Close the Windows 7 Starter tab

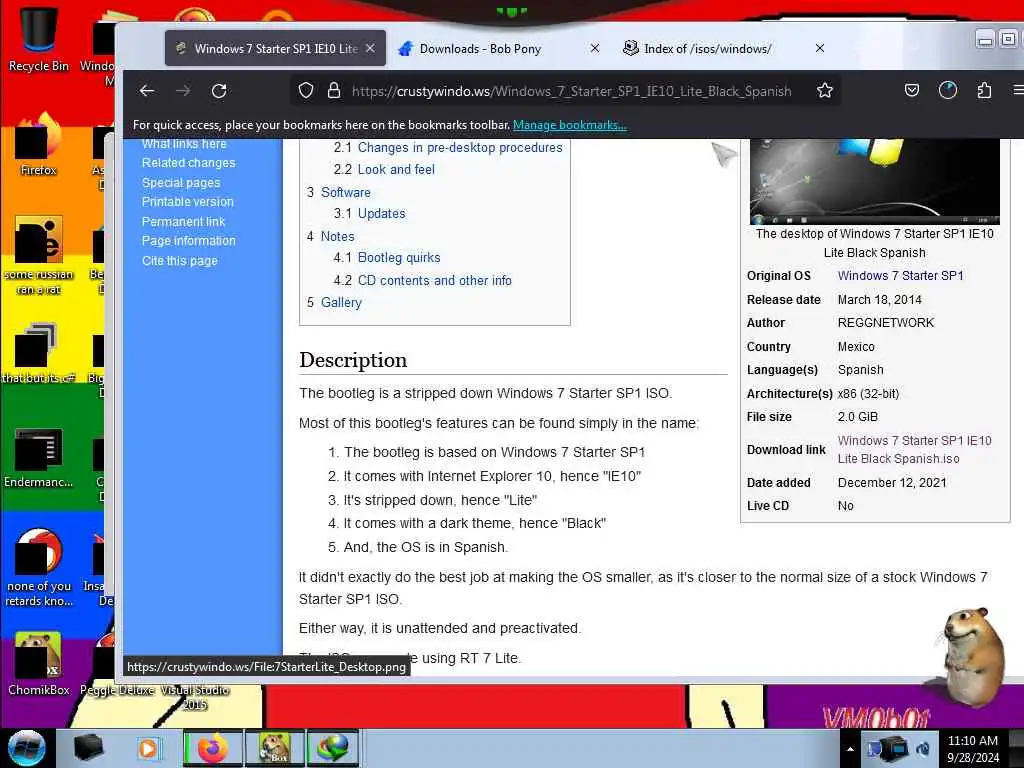[370, 48]
